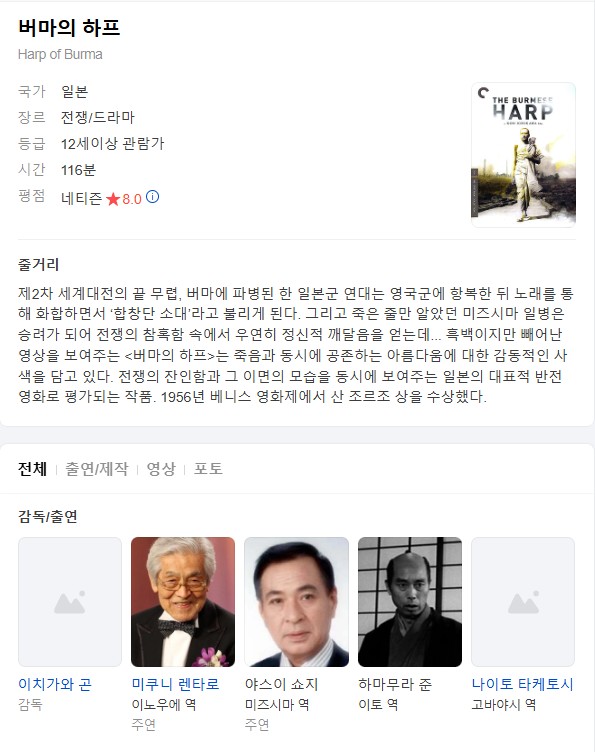
Task: Click the 감독/출연 section heading
Action: (47, 517)
